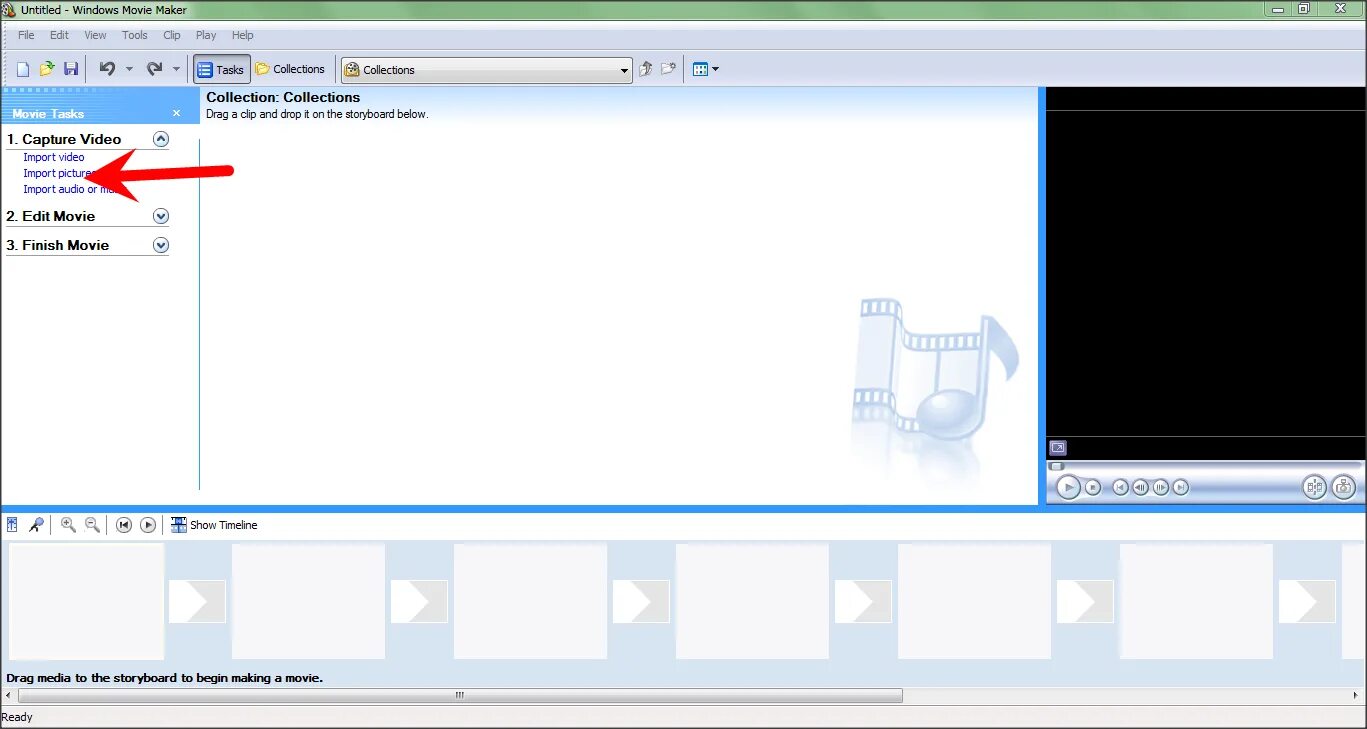Expand the Edit Movie section
Screen dimensions: 1367x729
(x=160, y=216)
